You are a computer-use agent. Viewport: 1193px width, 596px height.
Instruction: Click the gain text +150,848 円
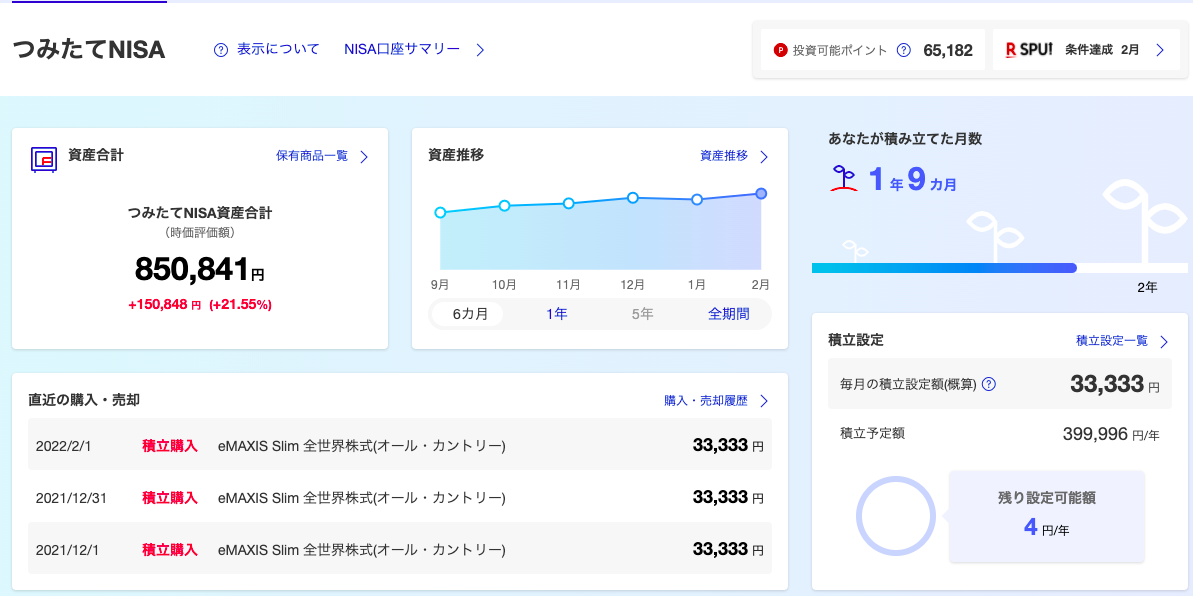165,304
